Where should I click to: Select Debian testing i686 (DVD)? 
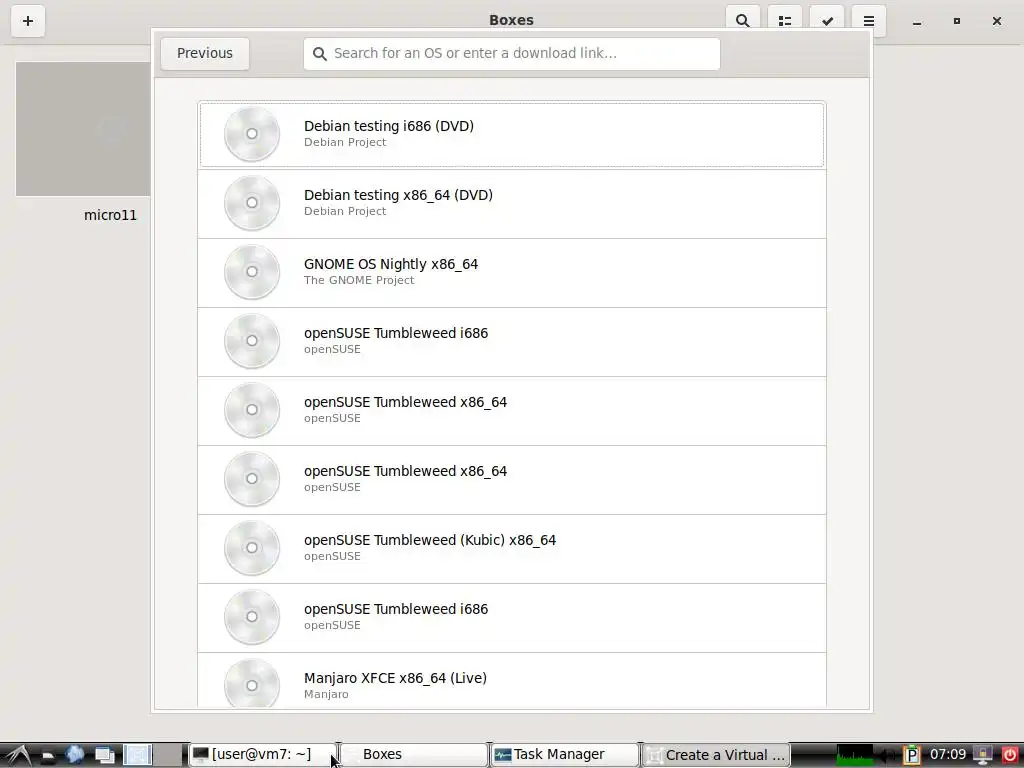511,135
